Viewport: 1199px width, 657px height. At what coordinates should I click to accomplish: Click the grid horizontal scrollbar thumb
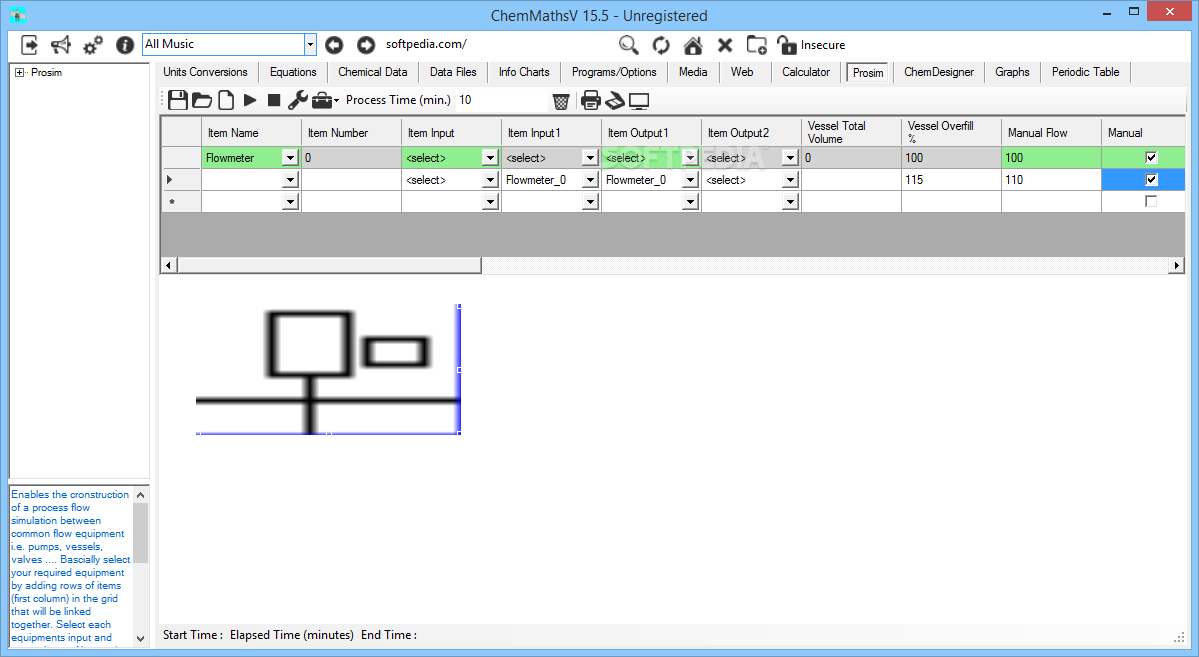[330, 265]
